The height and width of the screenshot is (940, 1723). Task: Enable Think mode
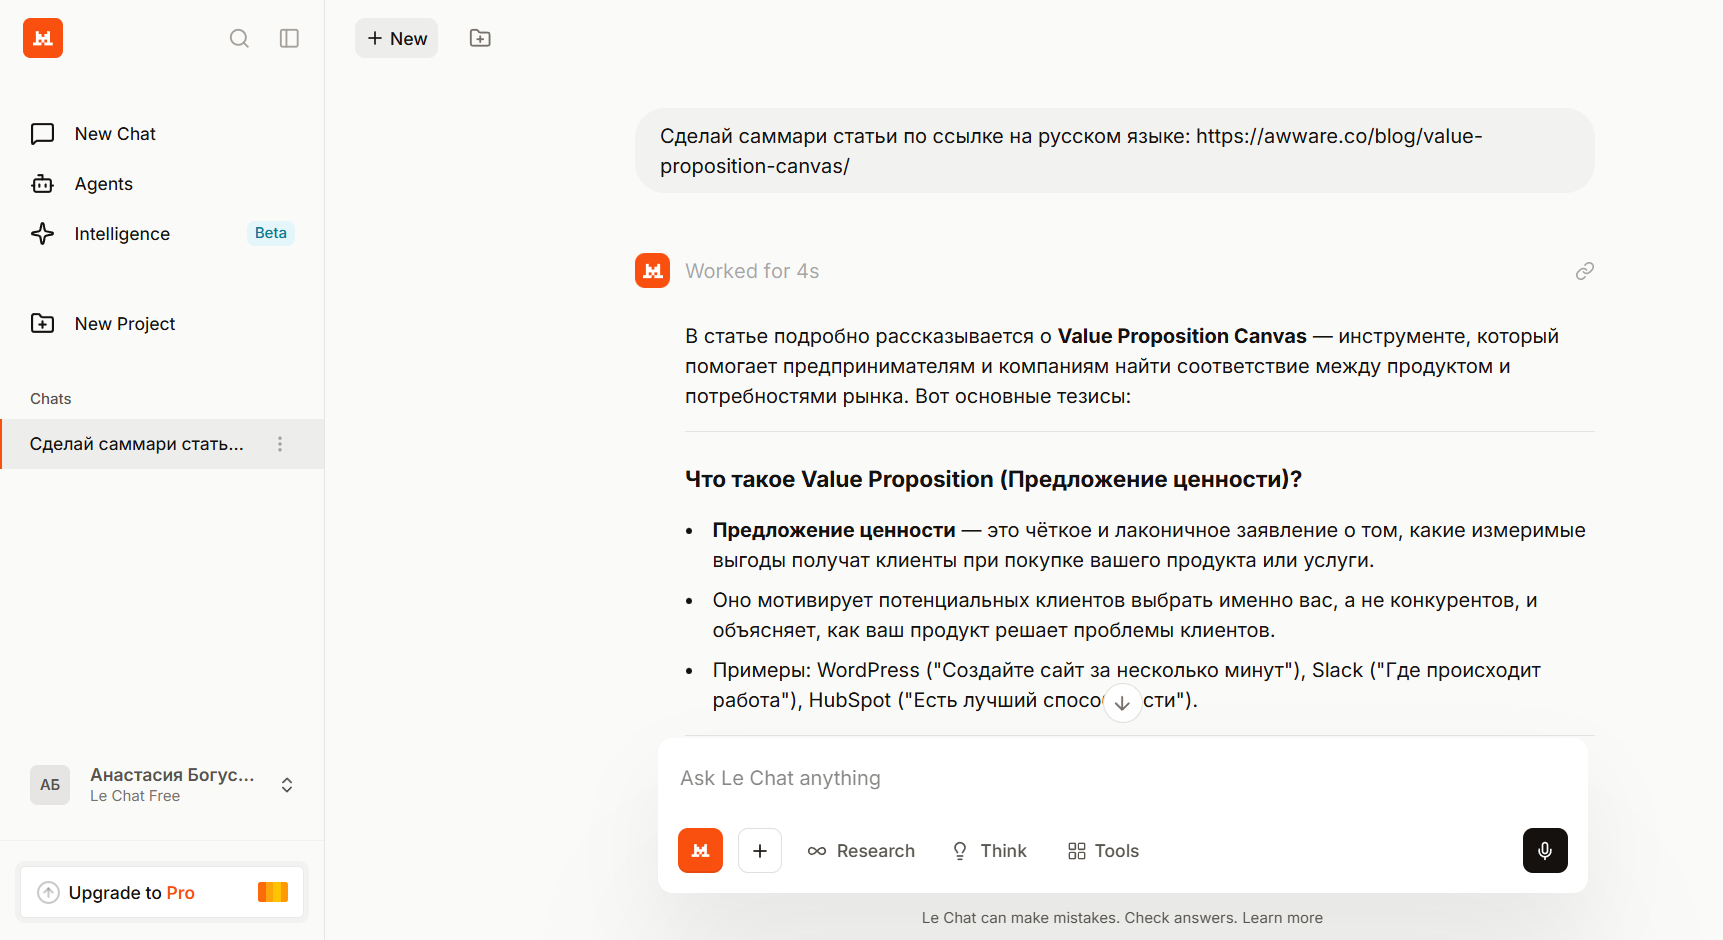pyautogui.click(x=989, y=851)
